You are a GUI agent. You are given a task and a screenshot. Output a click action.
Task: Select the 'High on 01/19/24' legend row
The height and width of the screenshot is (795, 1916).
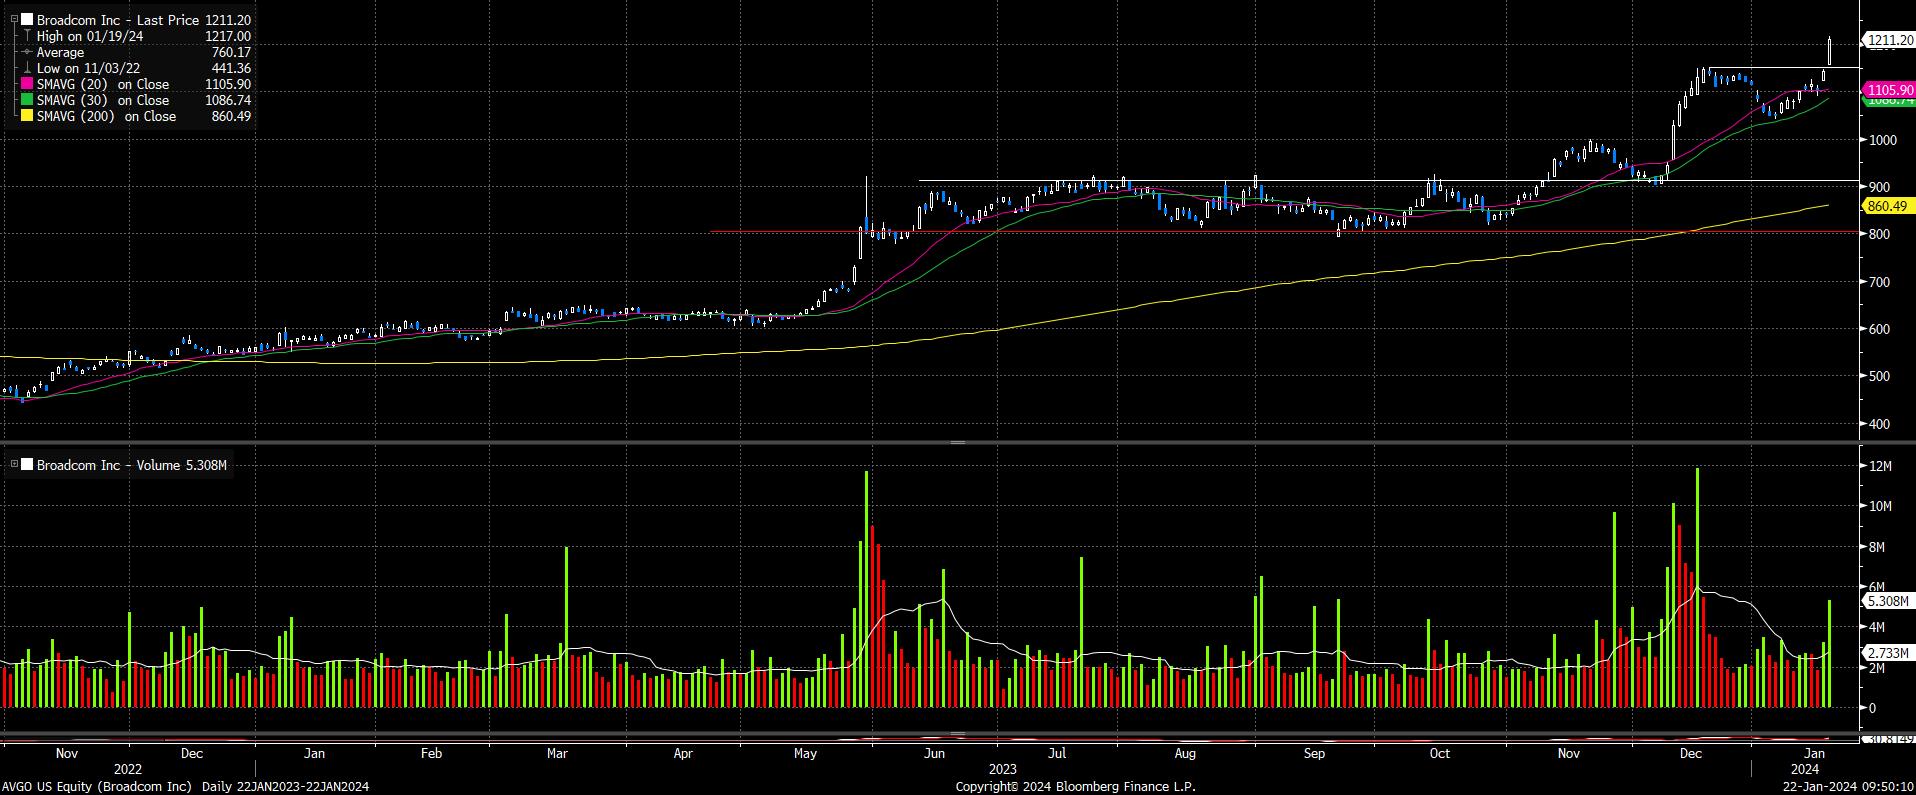[x=90, y=36]
